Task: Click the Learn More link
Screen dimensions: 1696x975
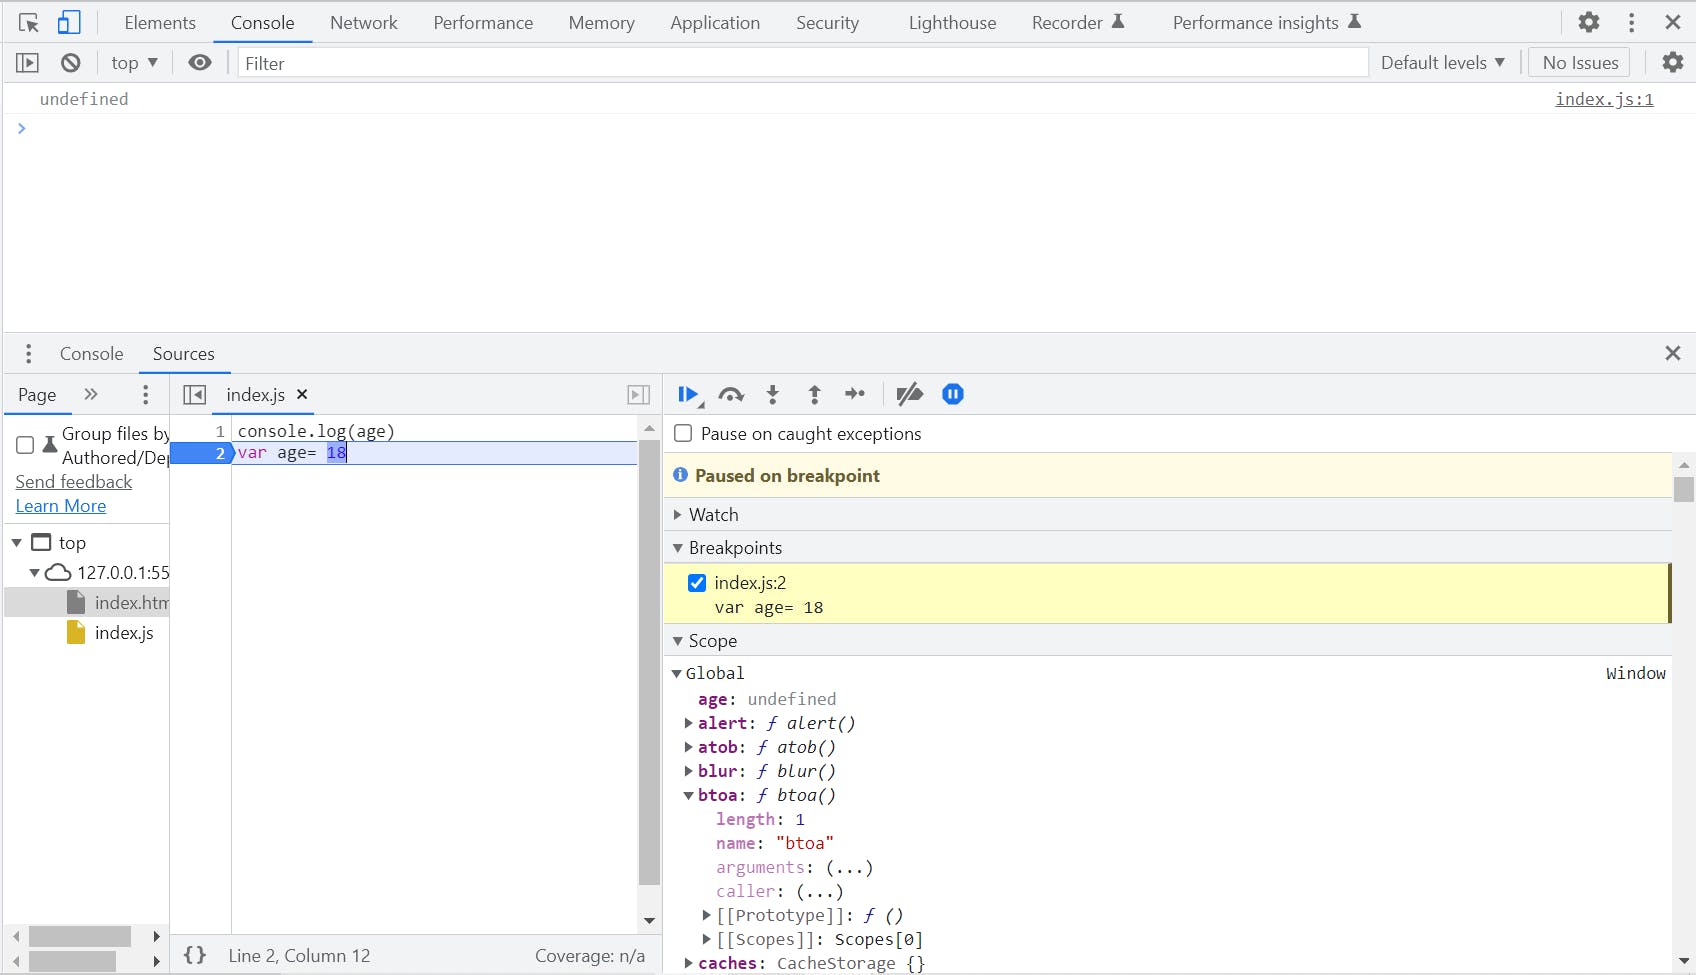Action: 61,505
